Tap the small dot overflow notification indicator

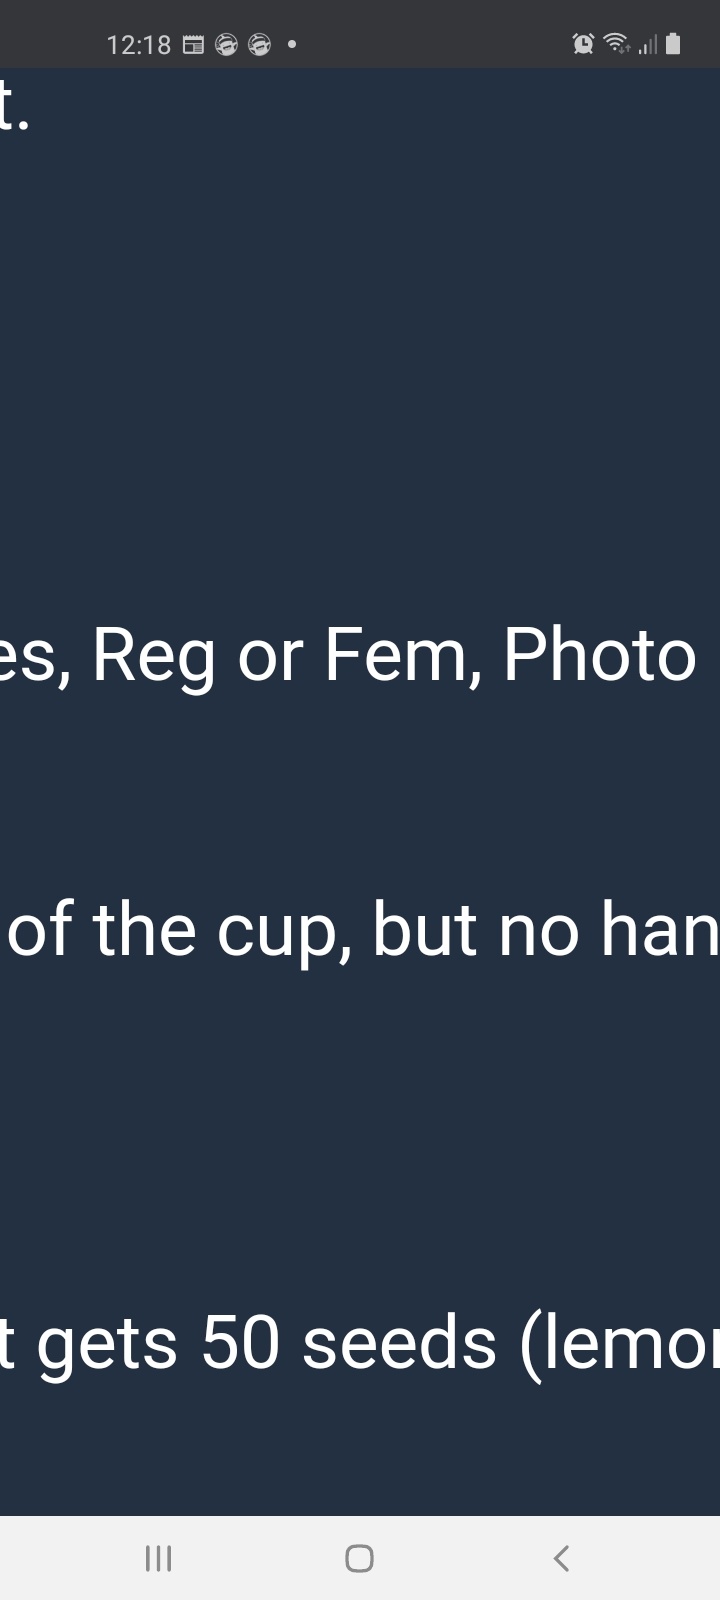coord(292,44)
